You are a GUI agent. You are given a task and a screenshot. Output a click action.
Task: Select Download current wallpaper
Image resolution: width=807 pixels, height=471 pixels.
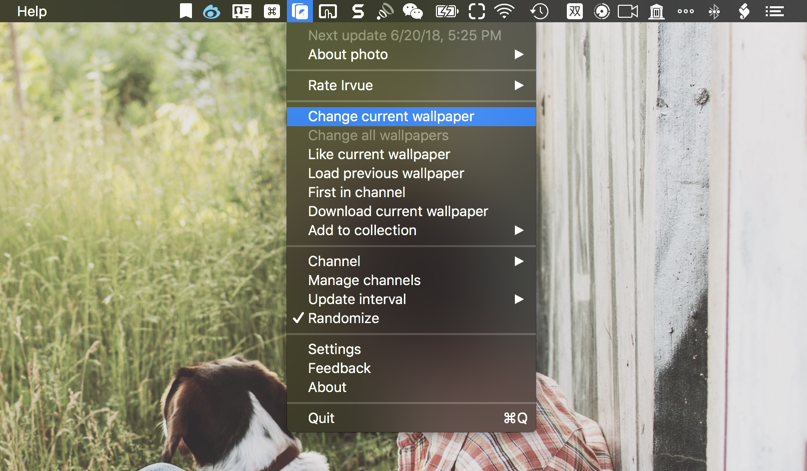(x=398, y=211)
